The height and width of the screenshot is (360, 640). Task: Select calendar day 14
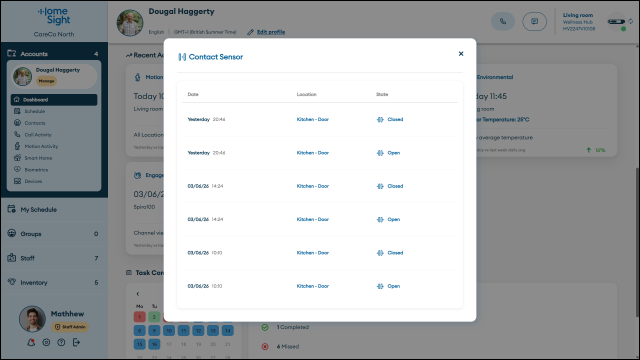227,330
